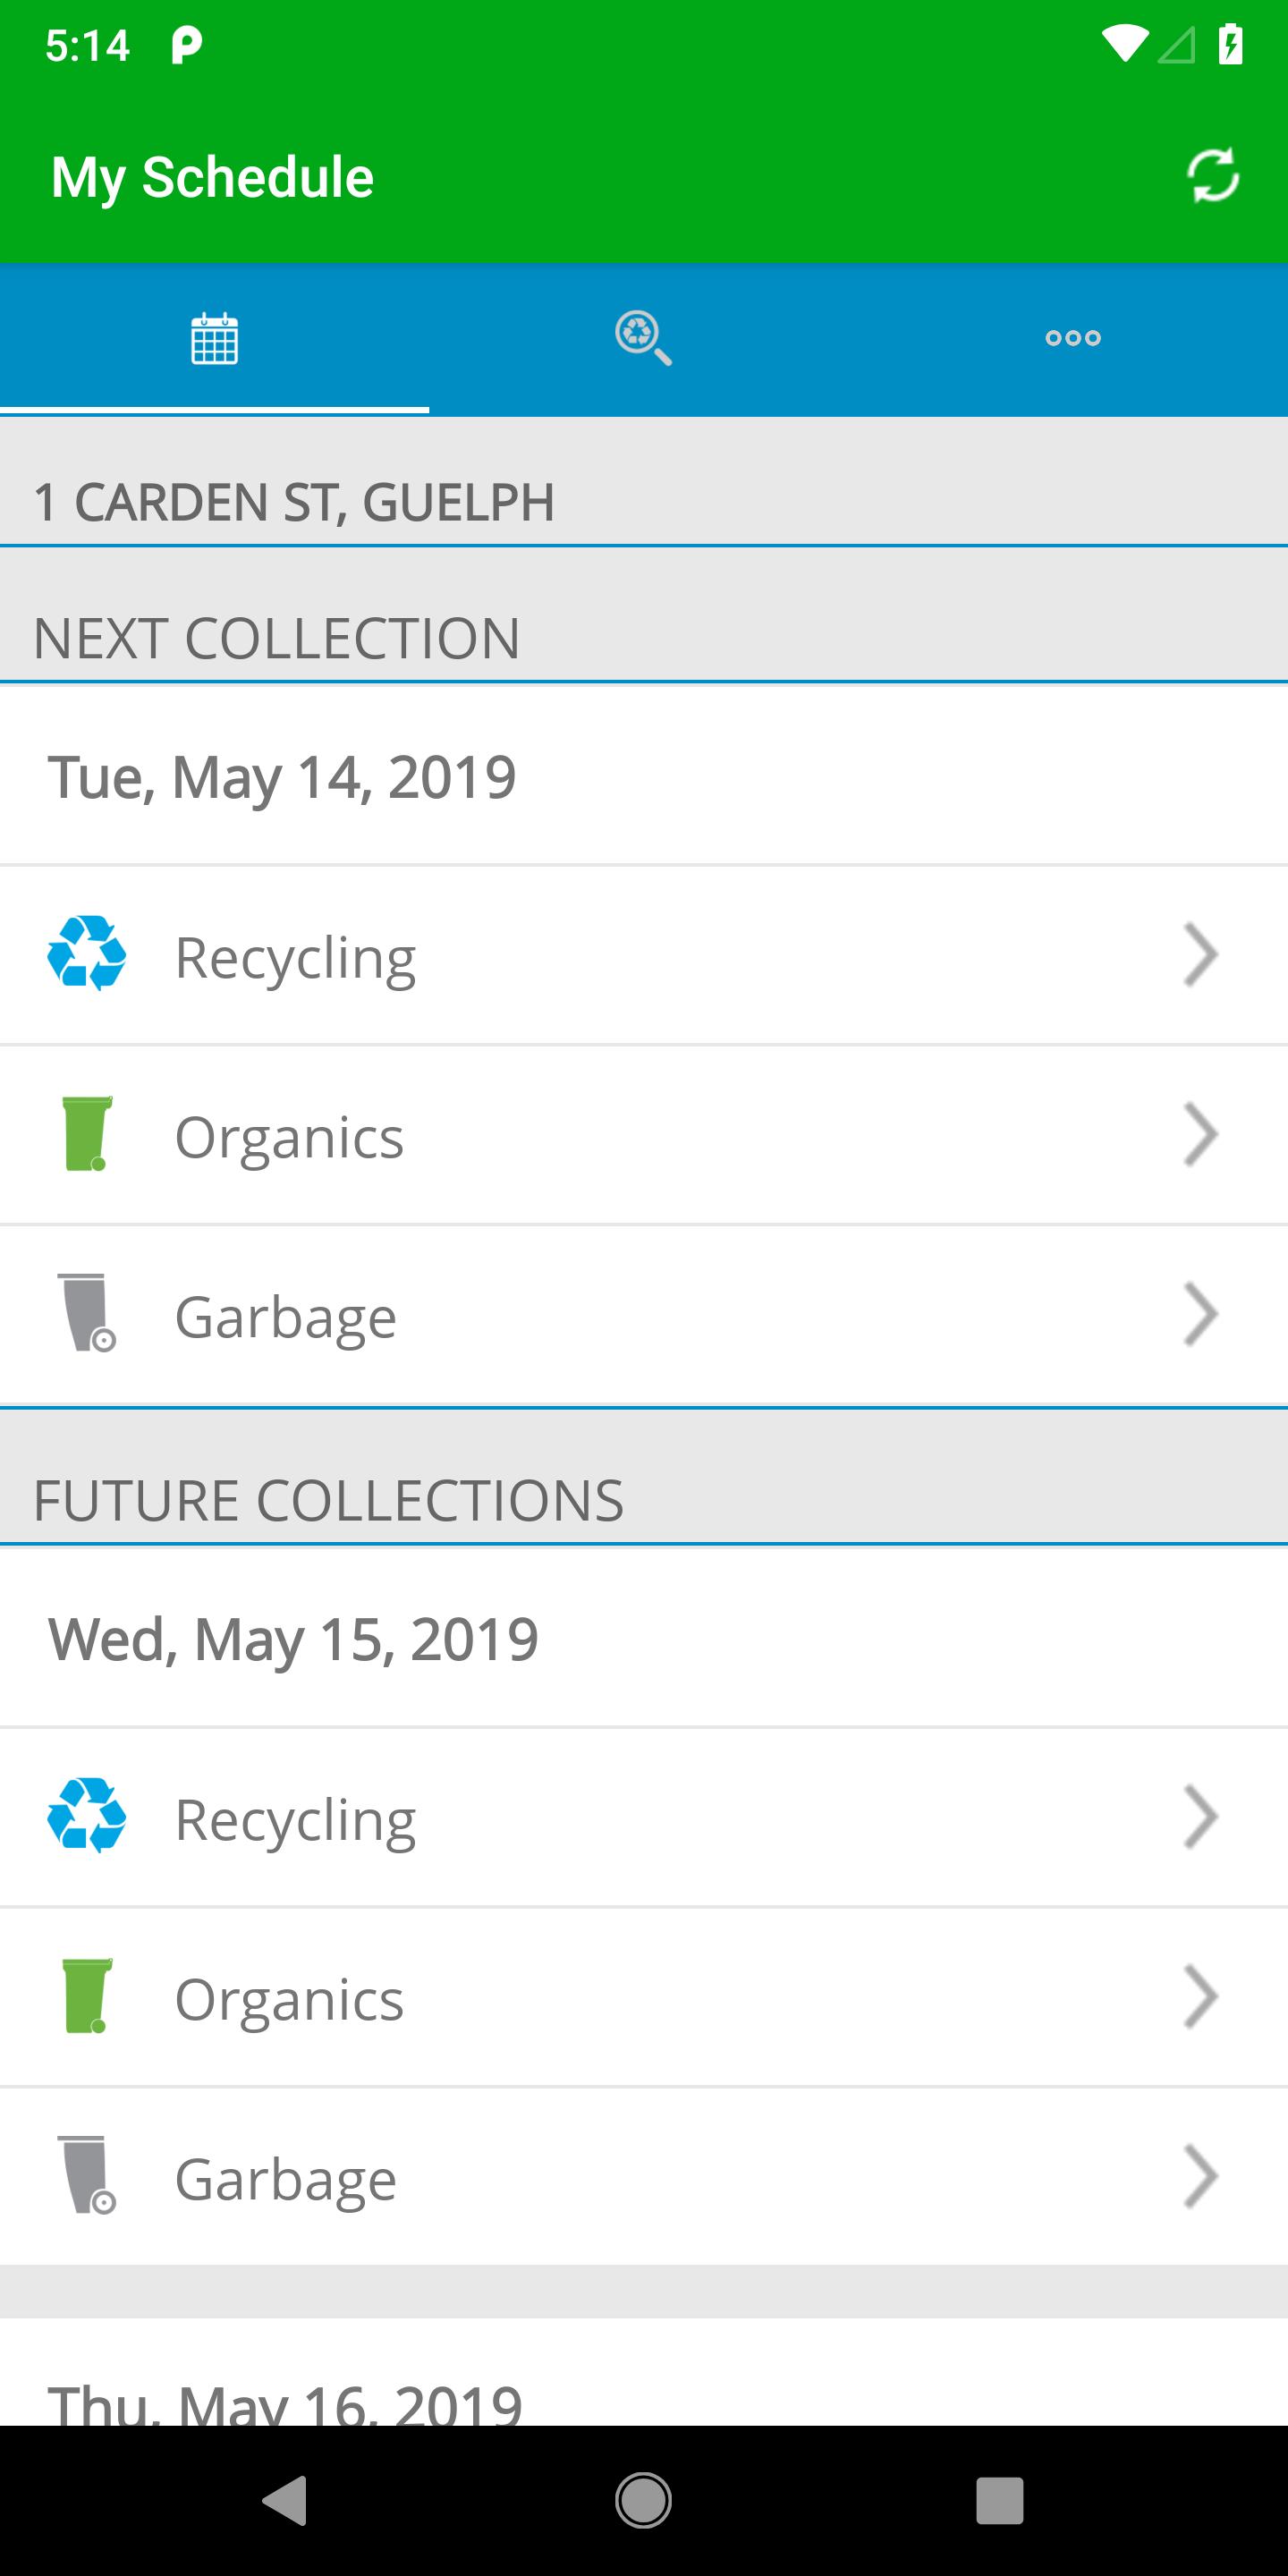1288x2576 pixels.
Task: Expand Organics chevron for Tue, May 14
Action: (1200, 1134)
